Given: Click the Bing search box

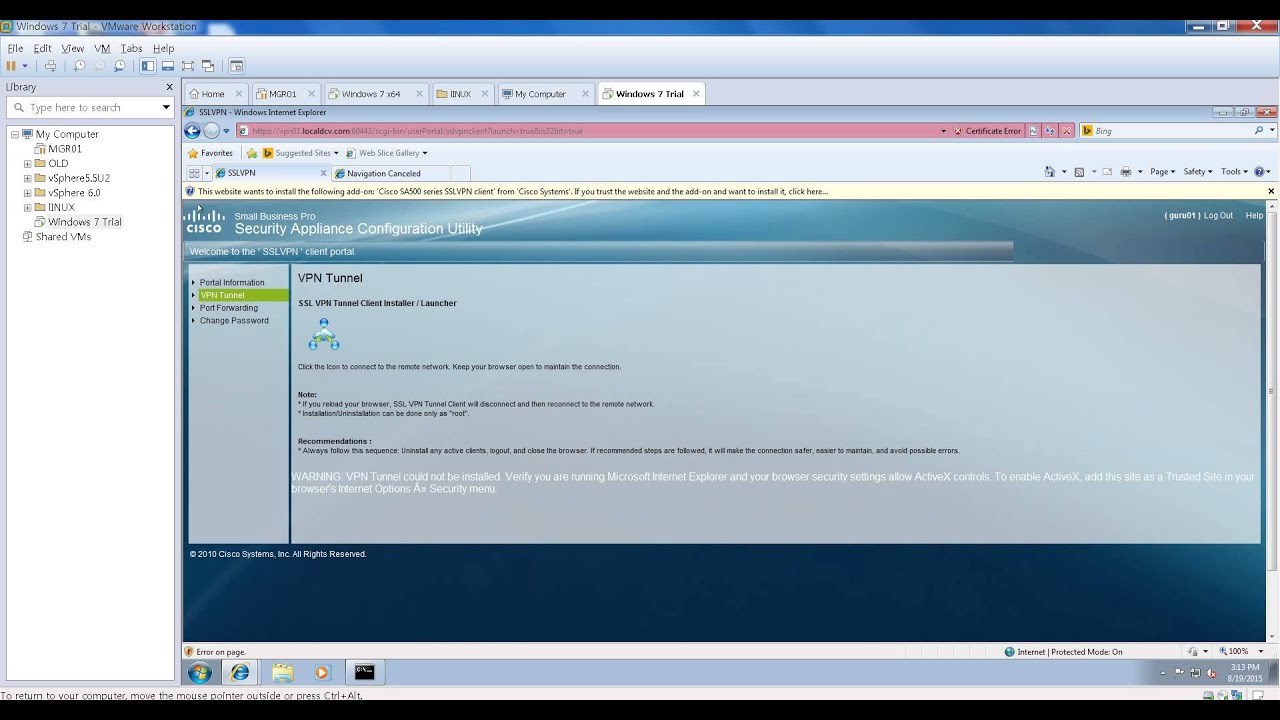Looking at the screenshot, I should (x=1166, y=131).
